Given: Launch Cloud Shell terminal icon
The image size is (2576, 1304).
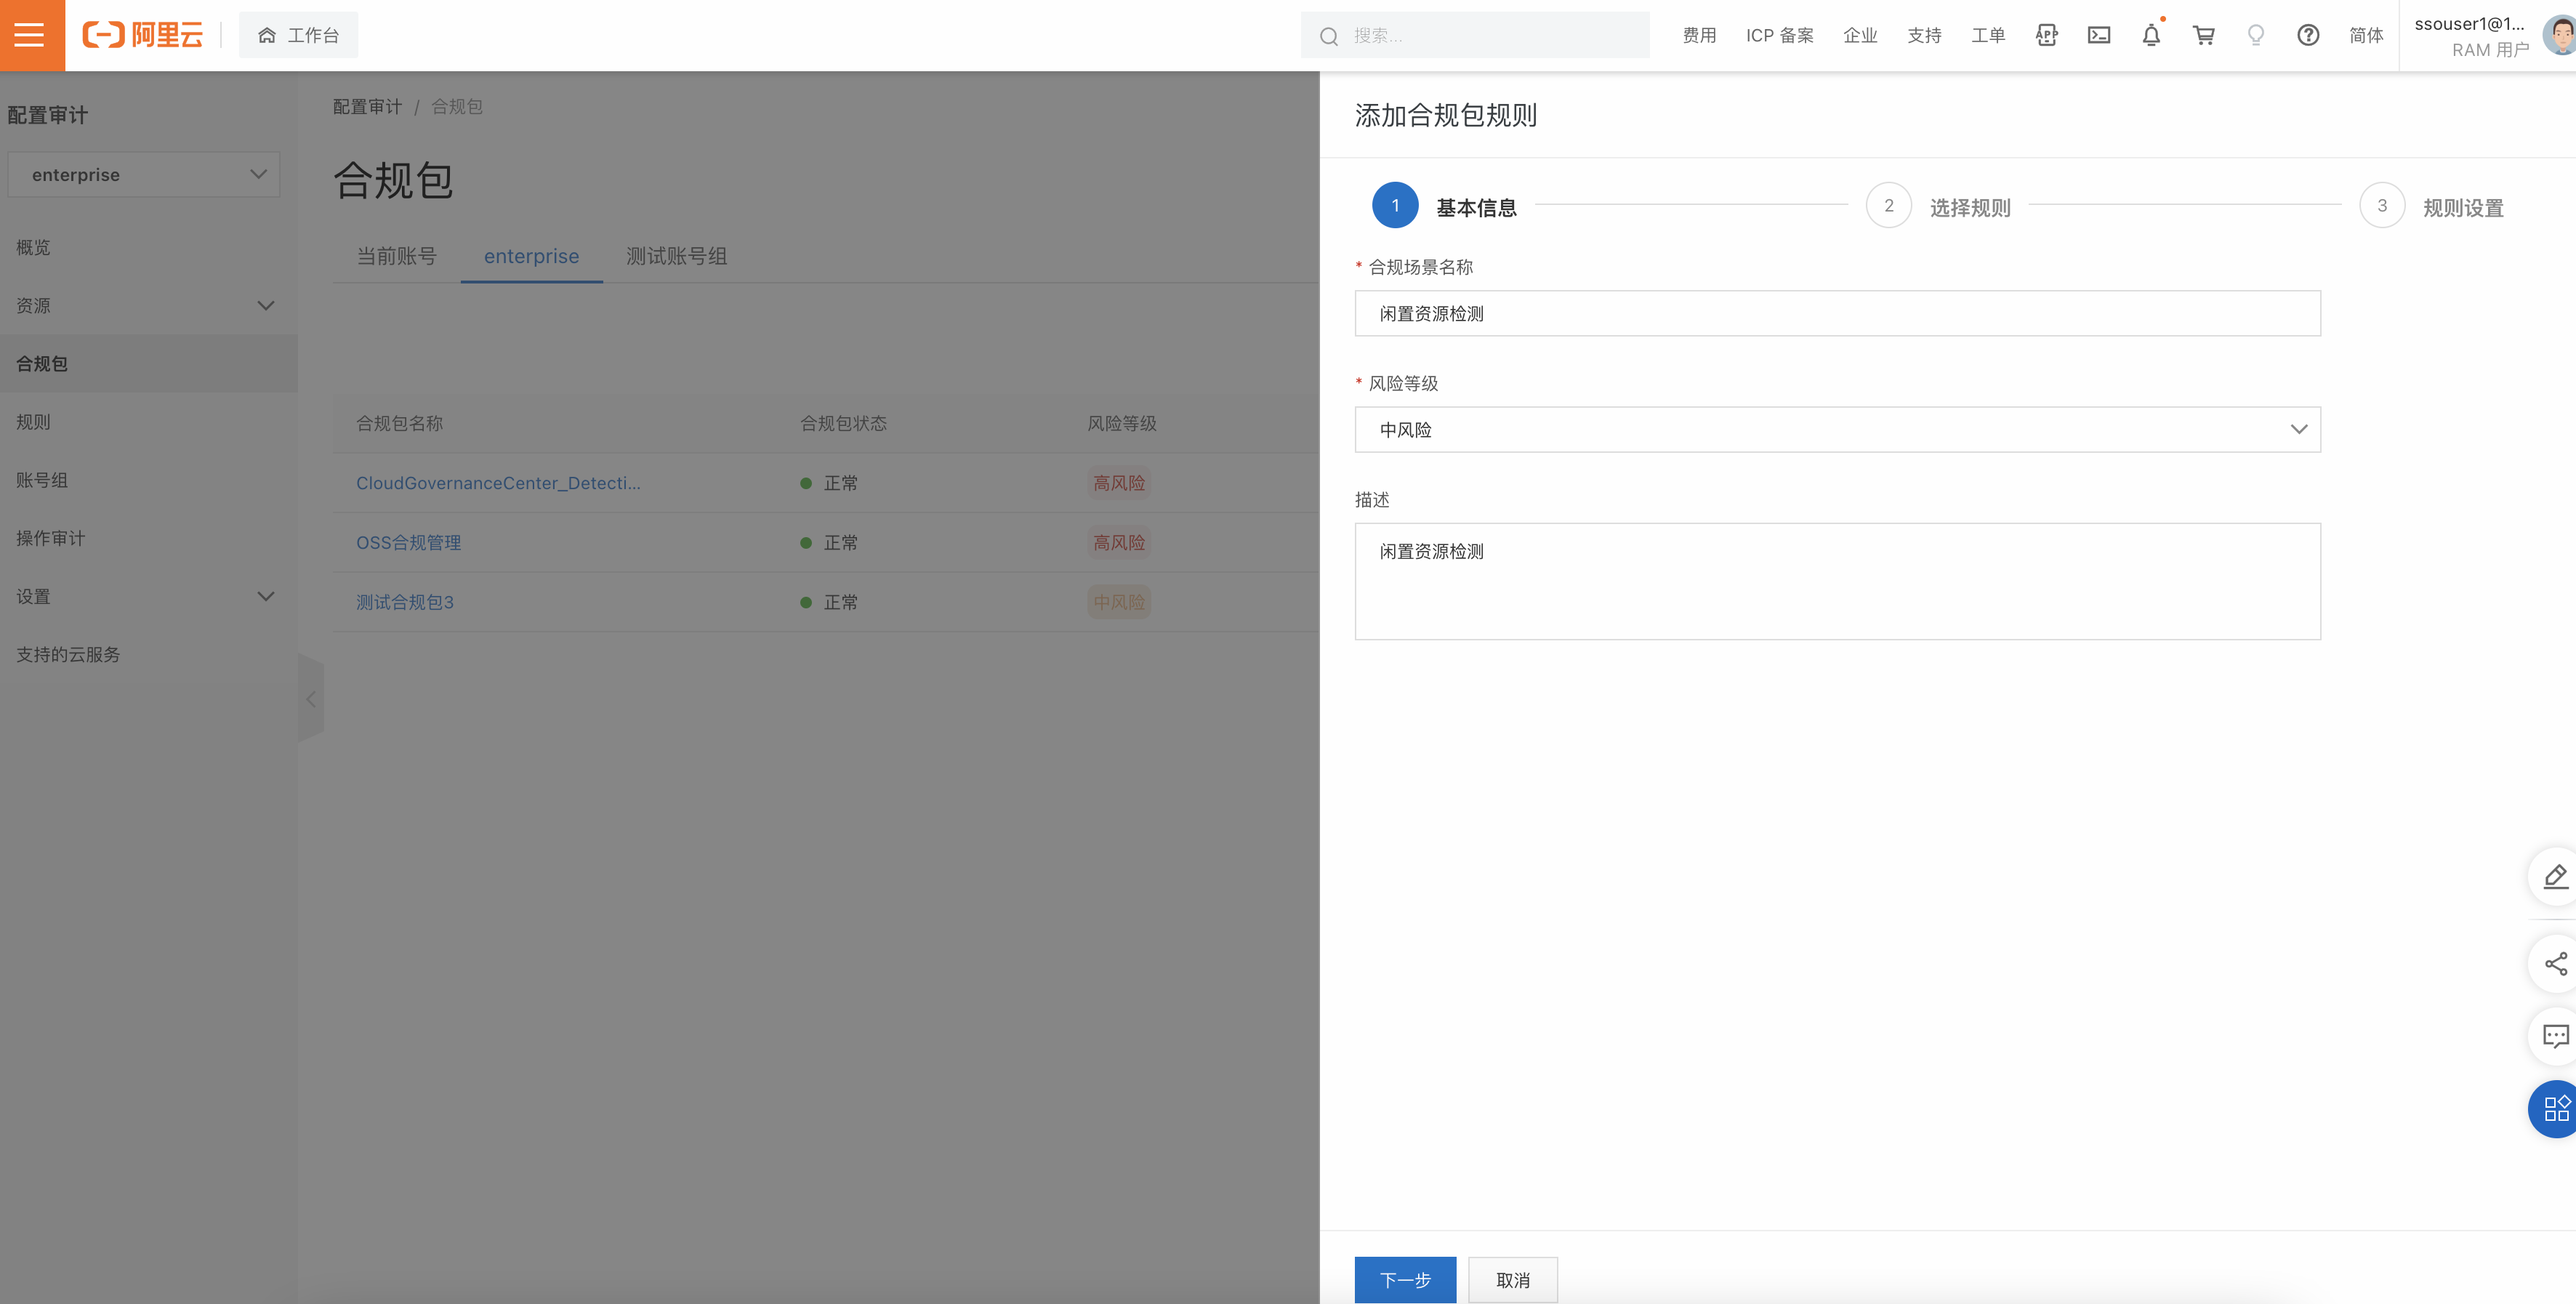Looking at the screenshot, I should click(x=2099, y=35).
